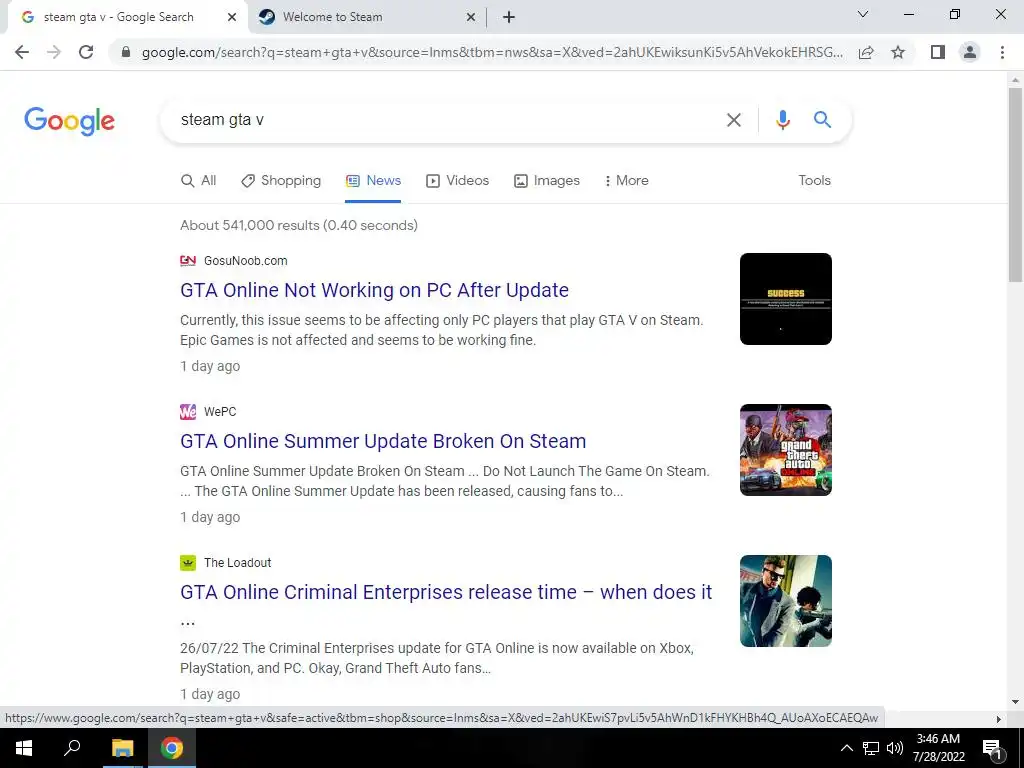Click the About 541,000 results text
The width and height of the screenshot is (1024, 768).
[299, 225]
